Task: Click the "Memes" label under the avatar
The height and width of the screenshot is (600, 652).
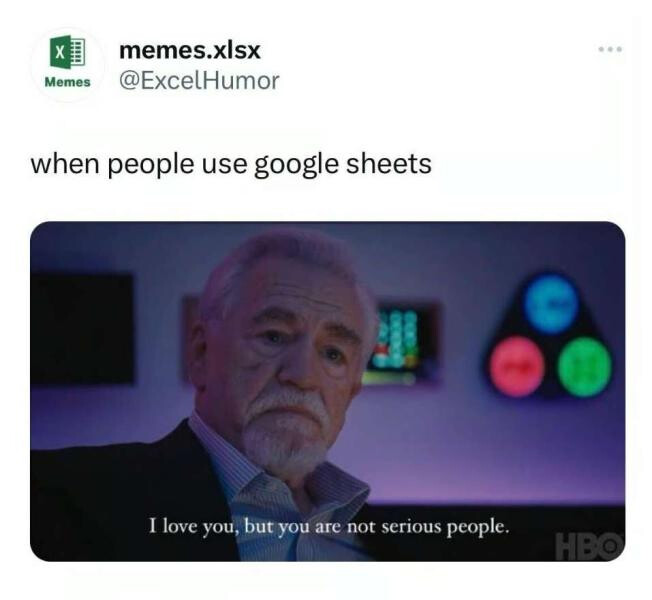Action: tap(67, 82)
